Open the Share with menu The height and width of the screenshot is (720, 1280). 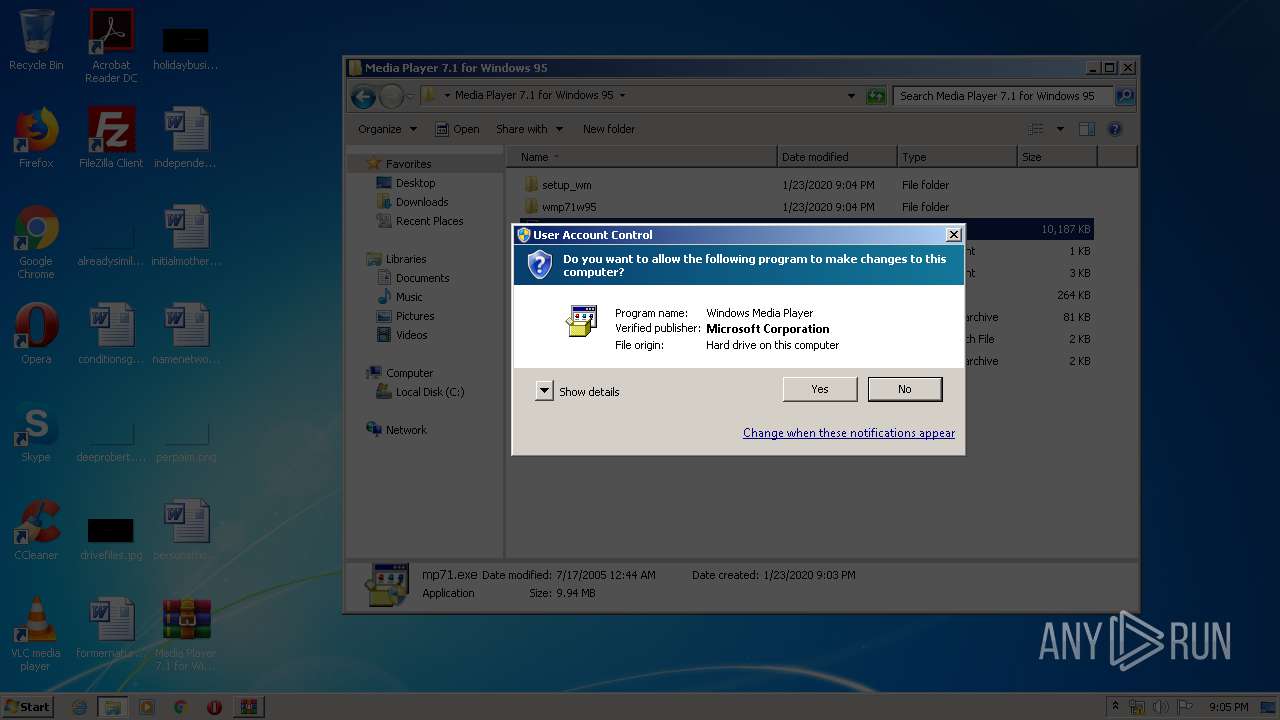click(529, 129)
